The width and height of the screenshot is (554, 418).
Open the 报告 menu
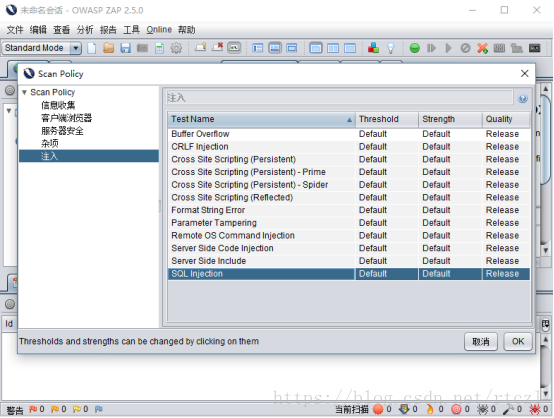coord(108,30)
